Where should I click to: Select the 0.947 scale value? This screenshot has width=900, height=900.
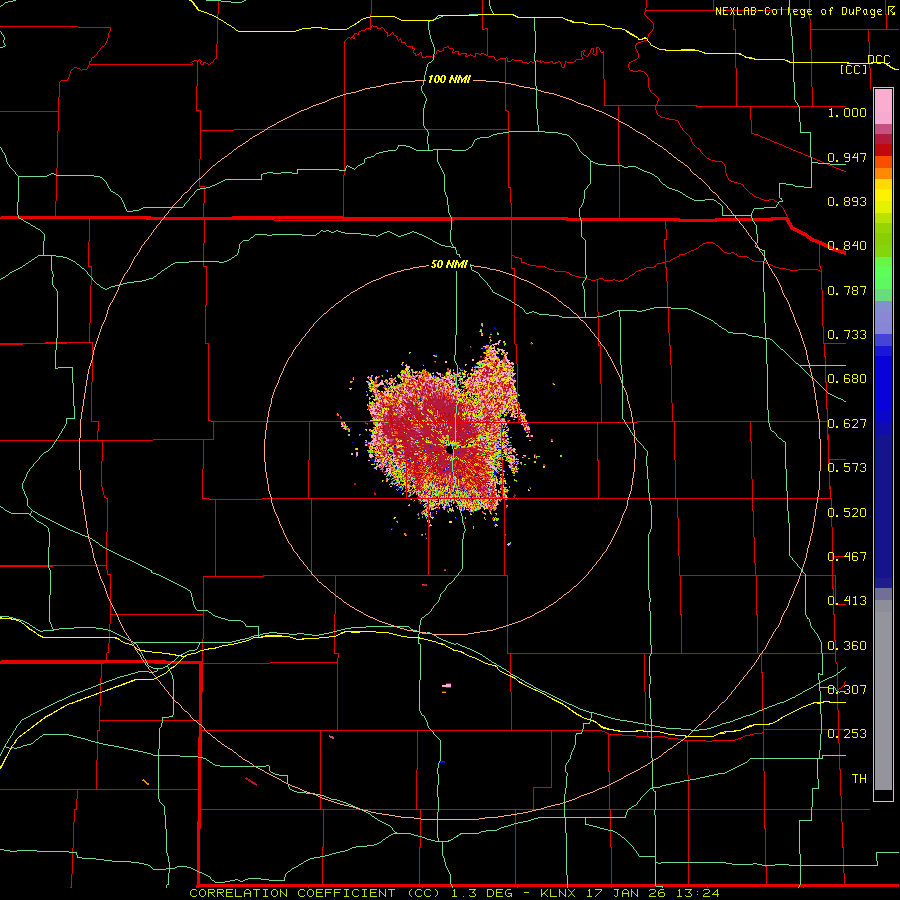[847, 157]
